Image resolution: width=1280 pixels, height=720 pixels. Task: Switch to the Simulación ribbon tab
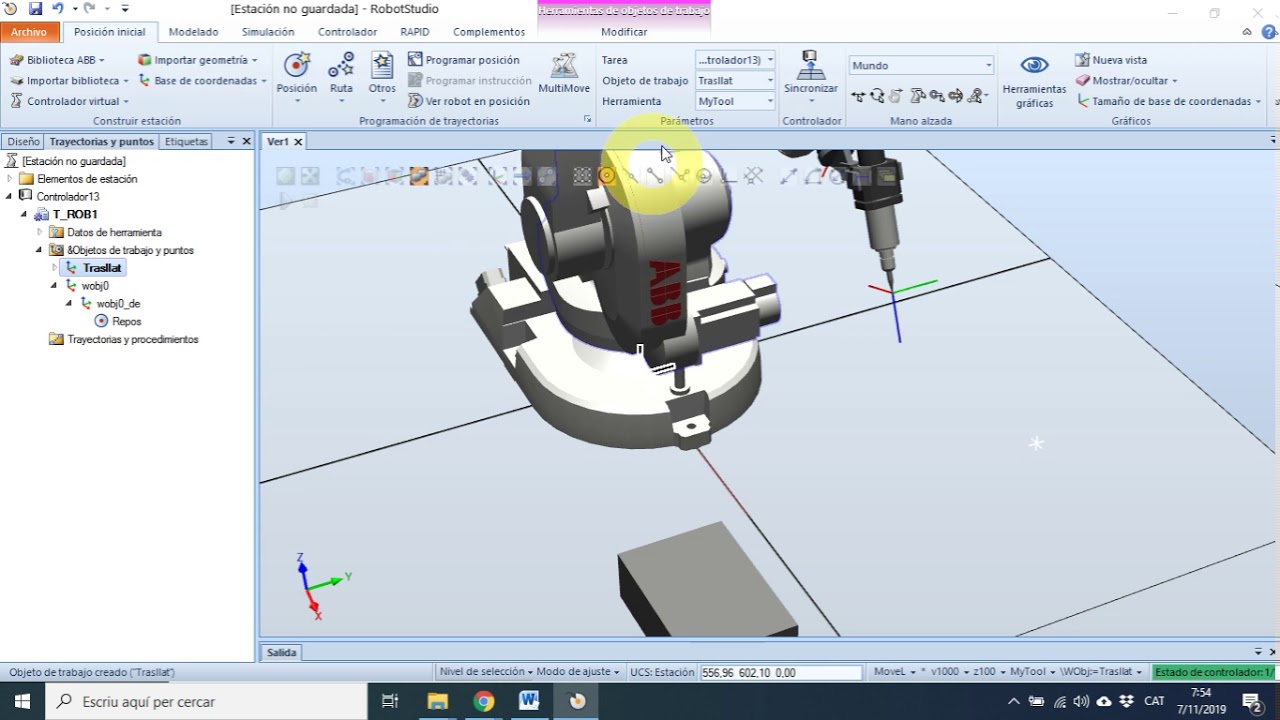click(x=268, y=32)
